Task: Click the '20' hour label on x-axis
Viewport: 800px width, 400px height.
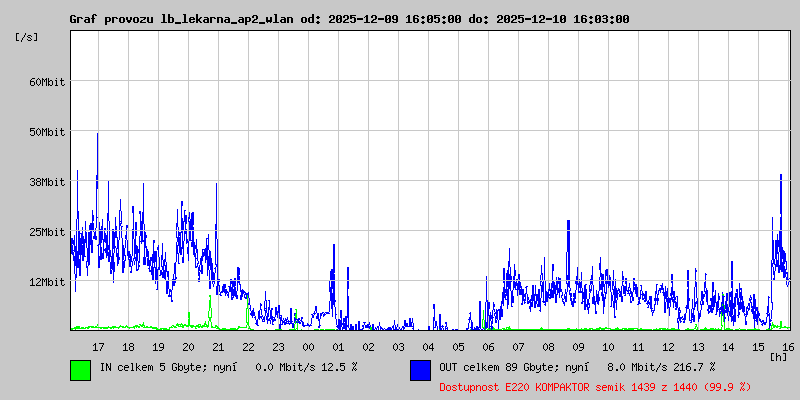Action: pos(188,347)
